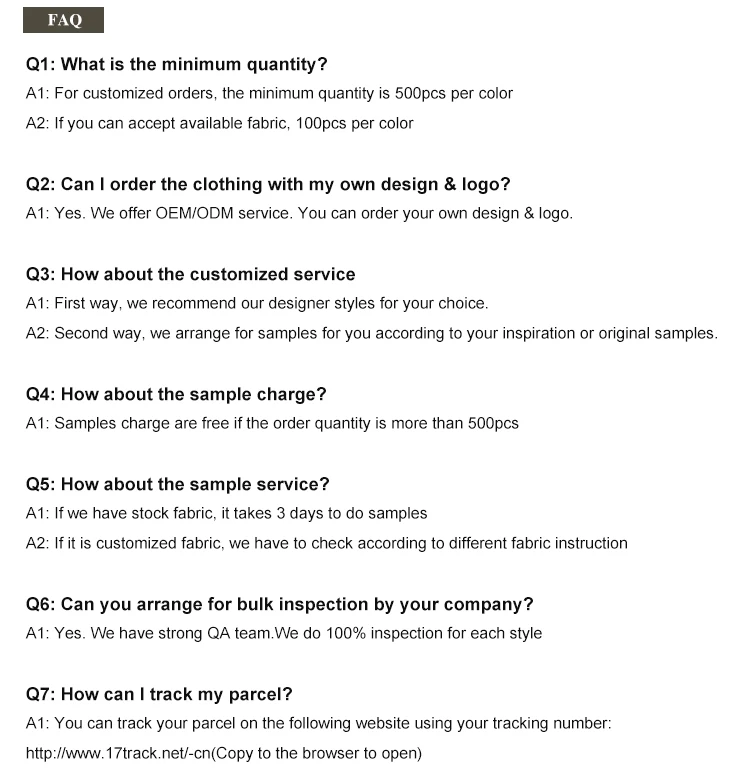Select the Q4 sample charge question
750x783 pixels.
coord(176,394)
